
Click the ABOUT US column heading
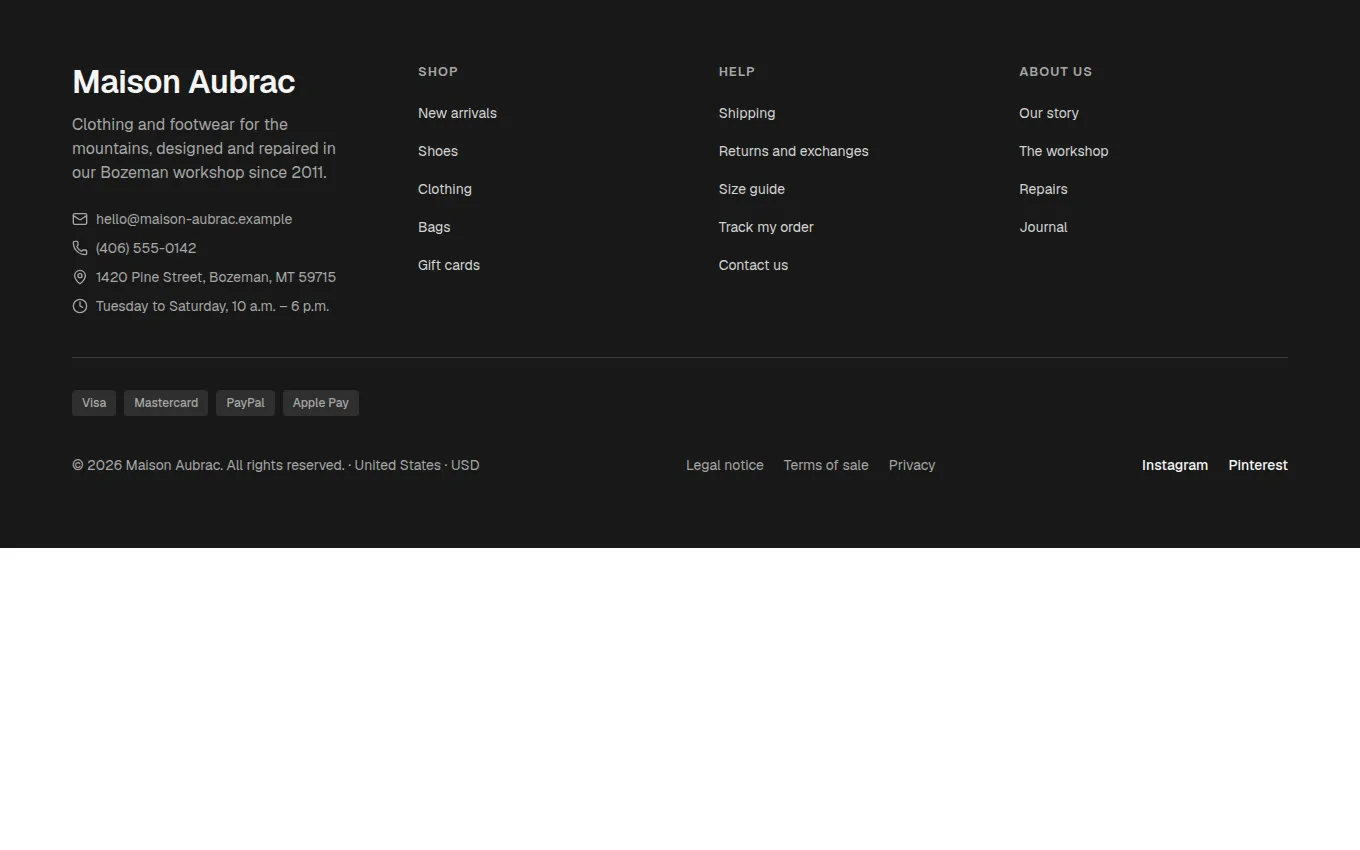[x=1056, y=72]
